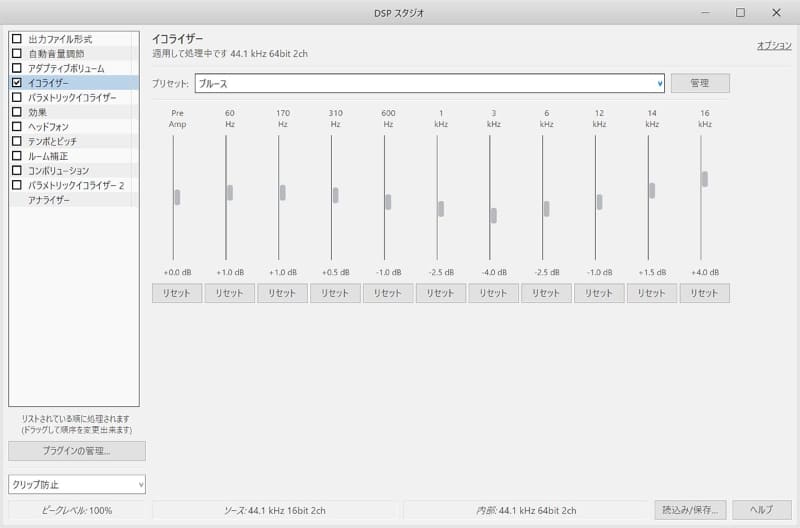The height and width of the screenshot is (528, 800).
Task: Click the 310 Hz slider handle
Action: point(335,195)
